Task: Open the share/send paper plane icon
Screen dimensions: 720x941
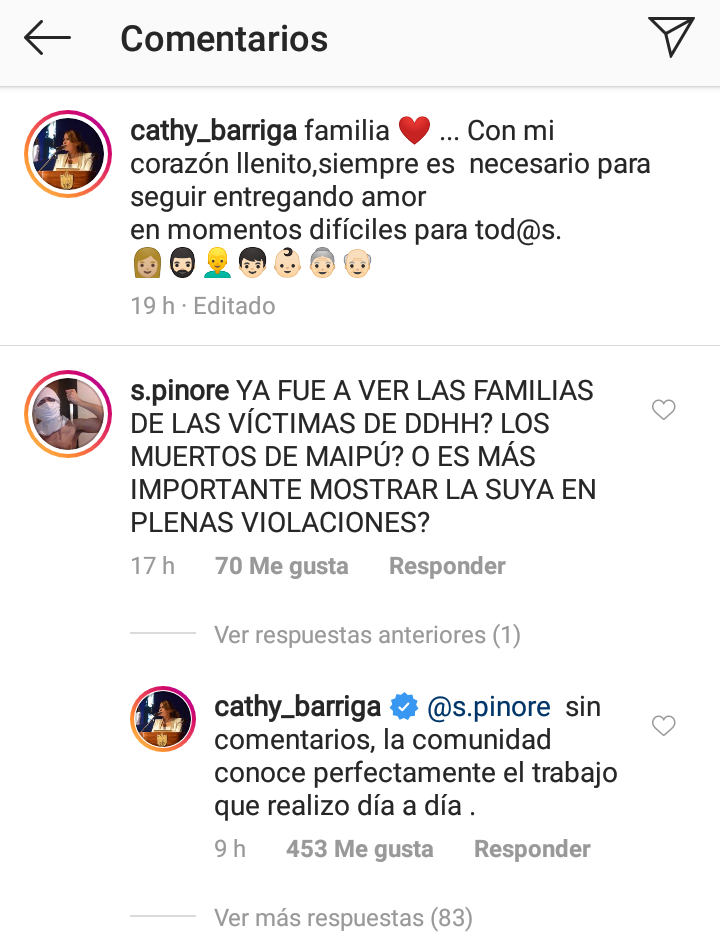Action: (671, 38)
